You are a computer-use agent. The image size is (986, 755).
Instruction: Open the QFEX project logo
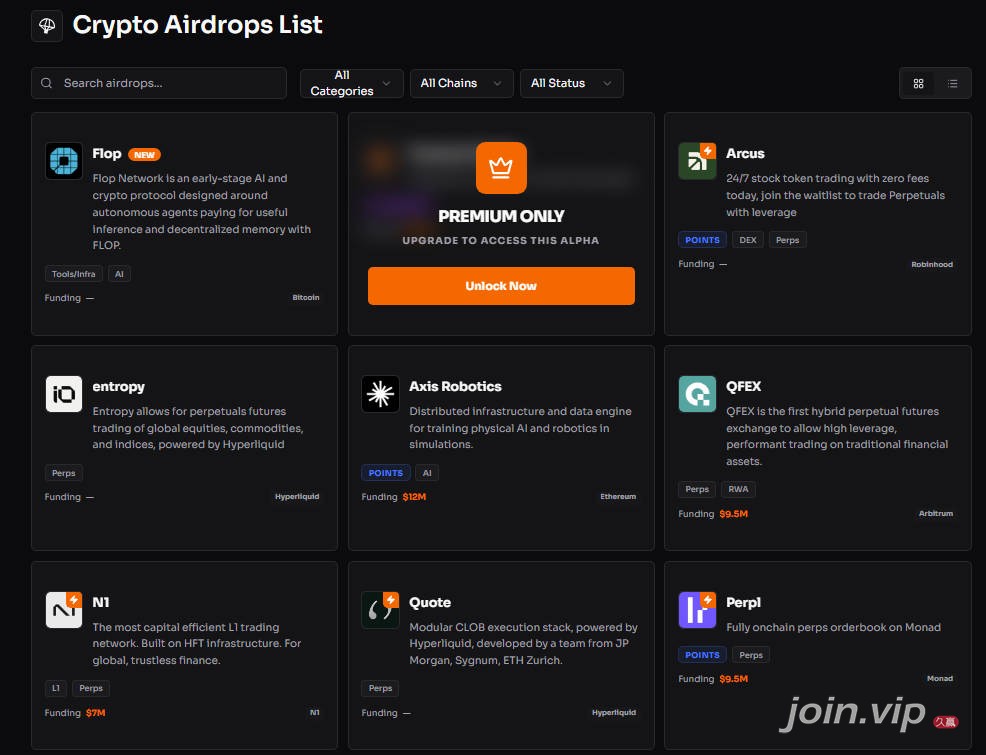[697, 394]
